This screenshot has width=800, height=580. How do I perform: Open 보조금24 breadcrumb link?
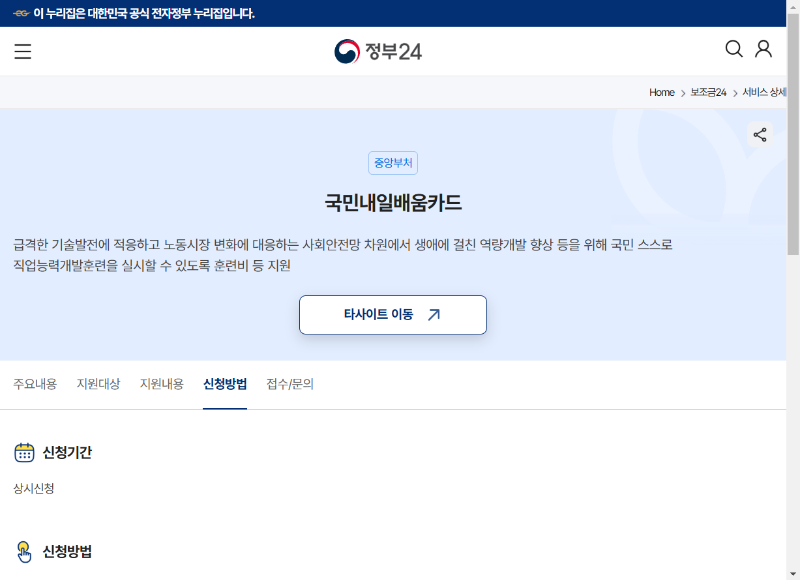tap(708, 92)
